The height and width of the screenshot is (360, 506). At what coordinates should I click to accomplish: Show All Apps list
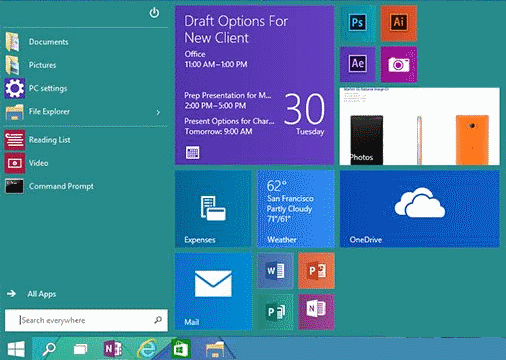[32, 294]
